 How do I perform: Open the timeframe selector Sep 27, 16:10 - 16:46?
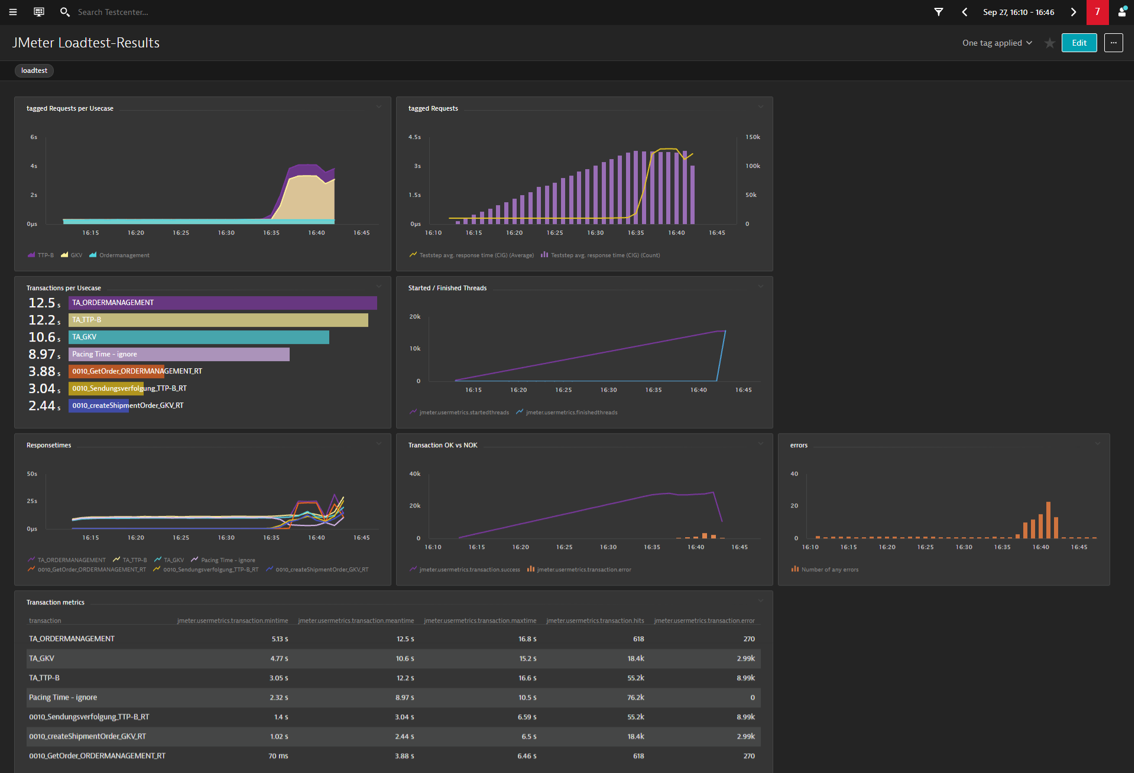point(1017,13)
